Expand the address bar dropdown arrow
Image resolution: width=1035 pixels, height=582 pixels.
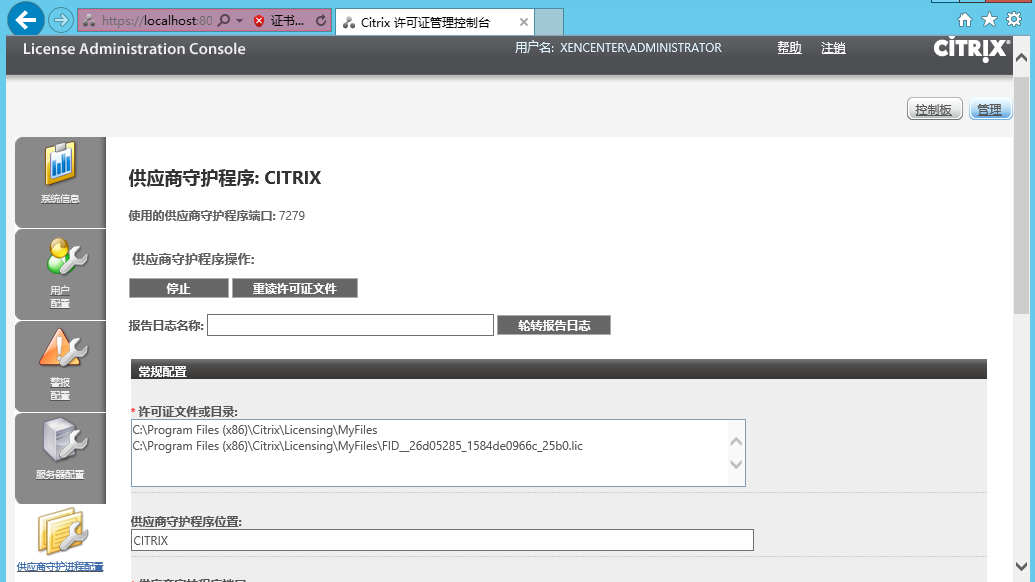click(x=240, y=20)
